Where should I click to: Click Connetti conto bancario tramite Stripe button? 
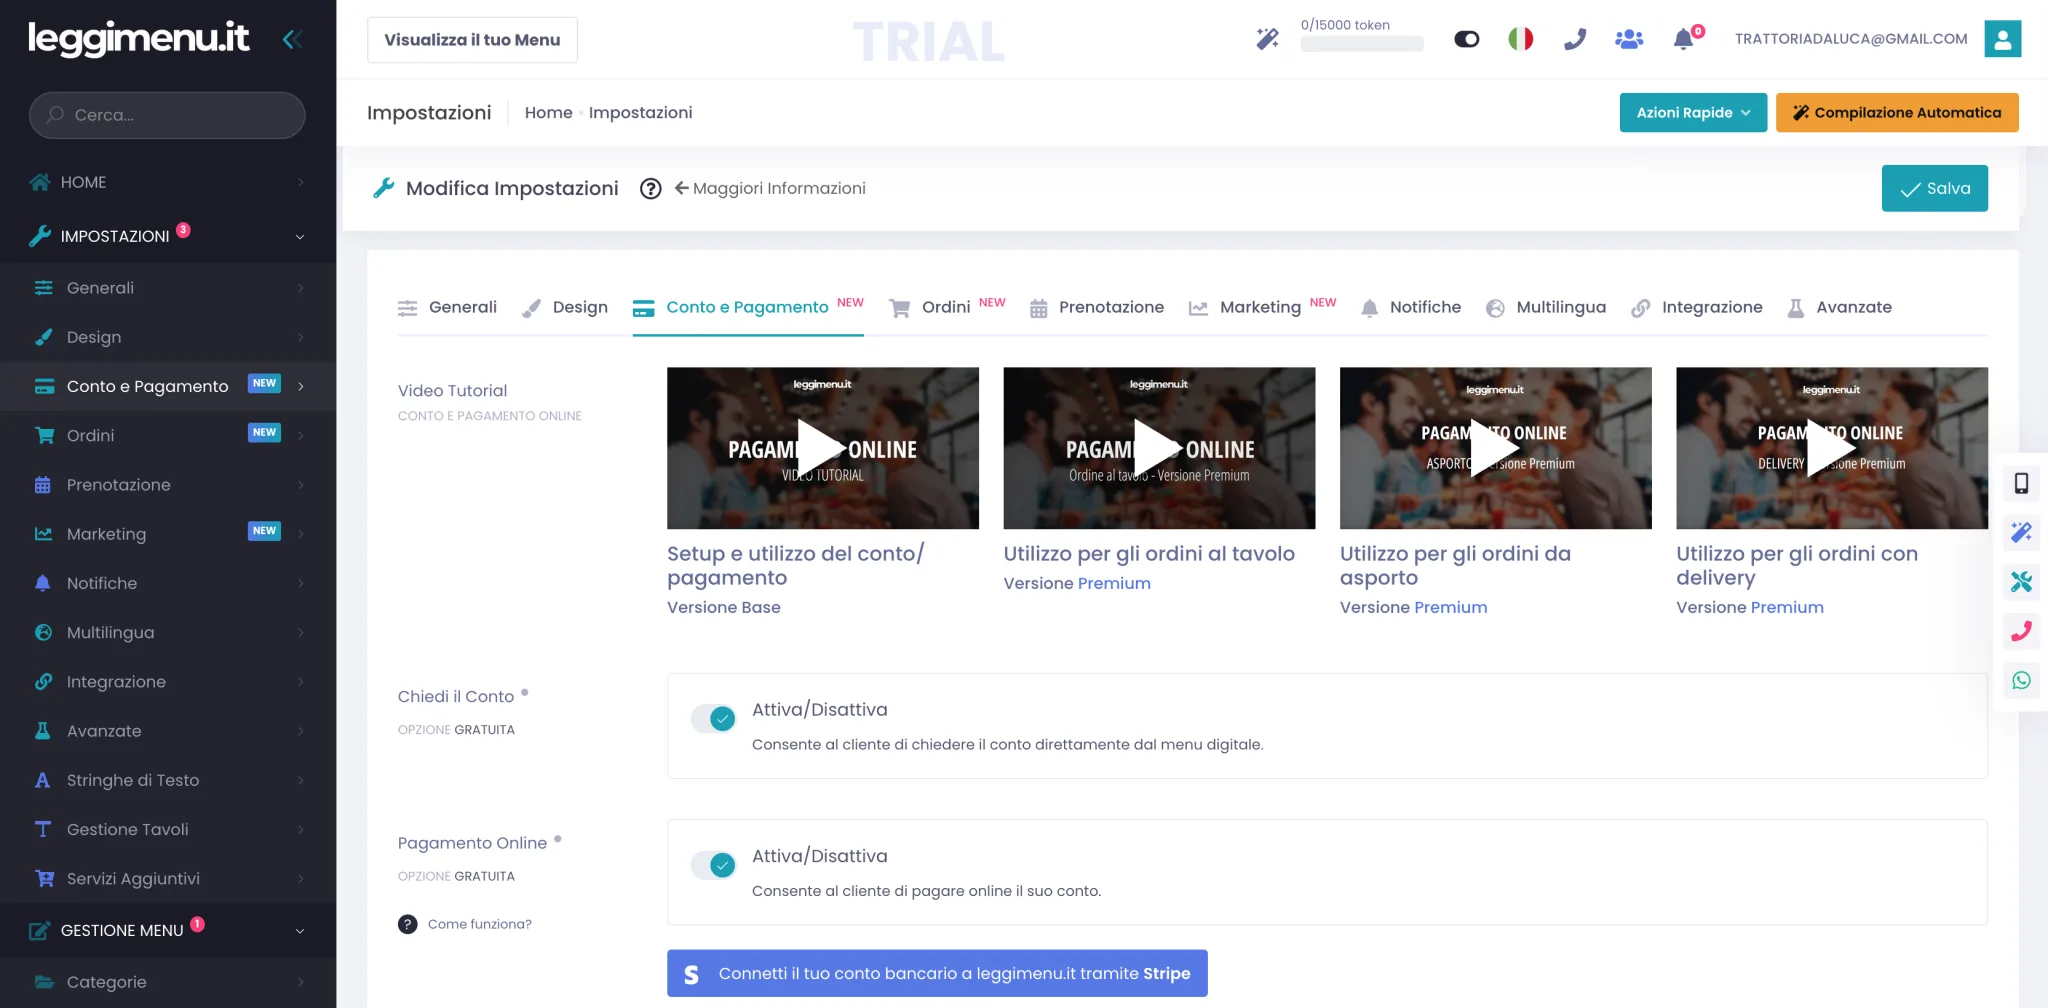[937, 973]
